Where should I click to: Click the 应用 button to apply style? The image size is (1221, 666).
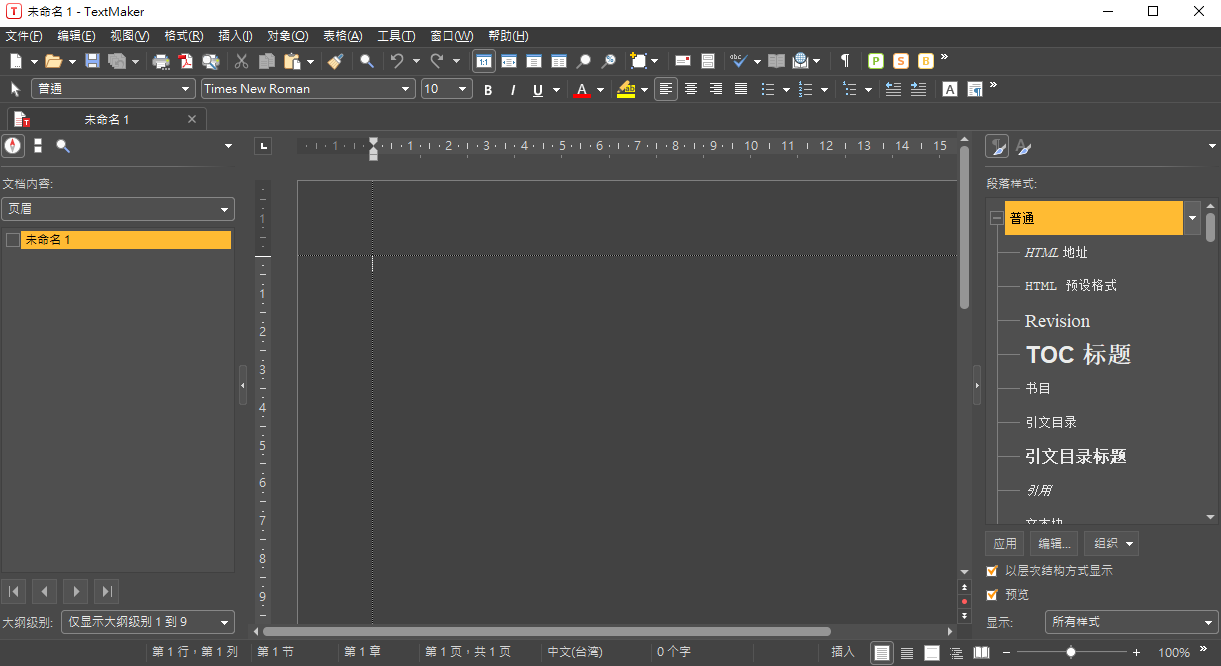[1004, 543]
